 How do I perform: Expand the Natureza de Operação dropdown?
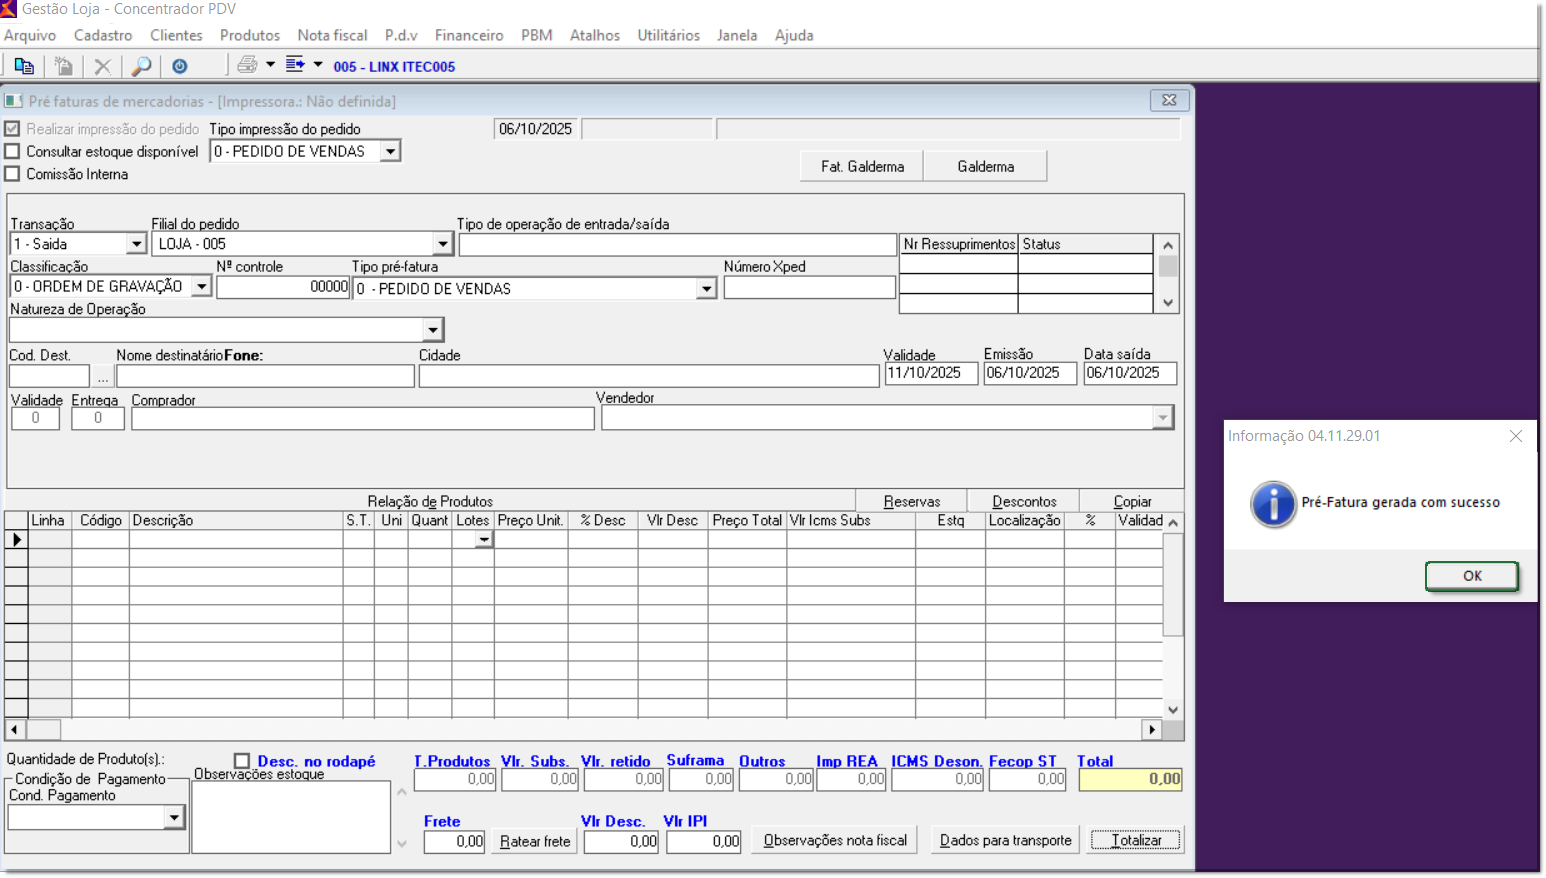[x=433, y=330]
